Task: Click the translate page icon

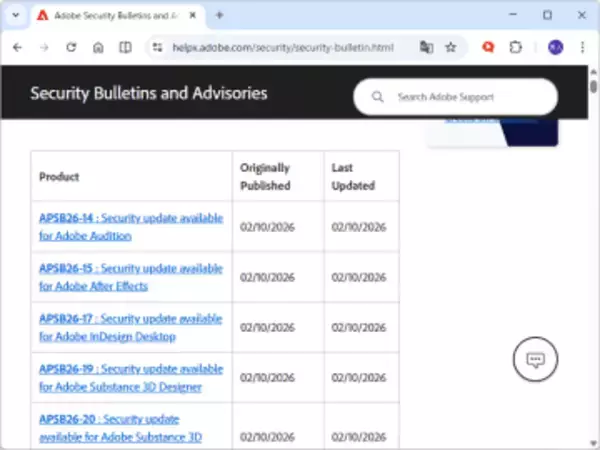Action: (426, 47)
